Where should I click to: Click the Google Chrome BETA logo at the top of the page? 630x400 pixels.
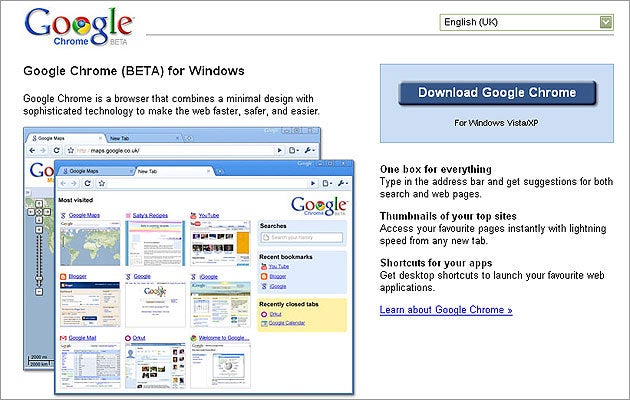click(x=80, y=26)
